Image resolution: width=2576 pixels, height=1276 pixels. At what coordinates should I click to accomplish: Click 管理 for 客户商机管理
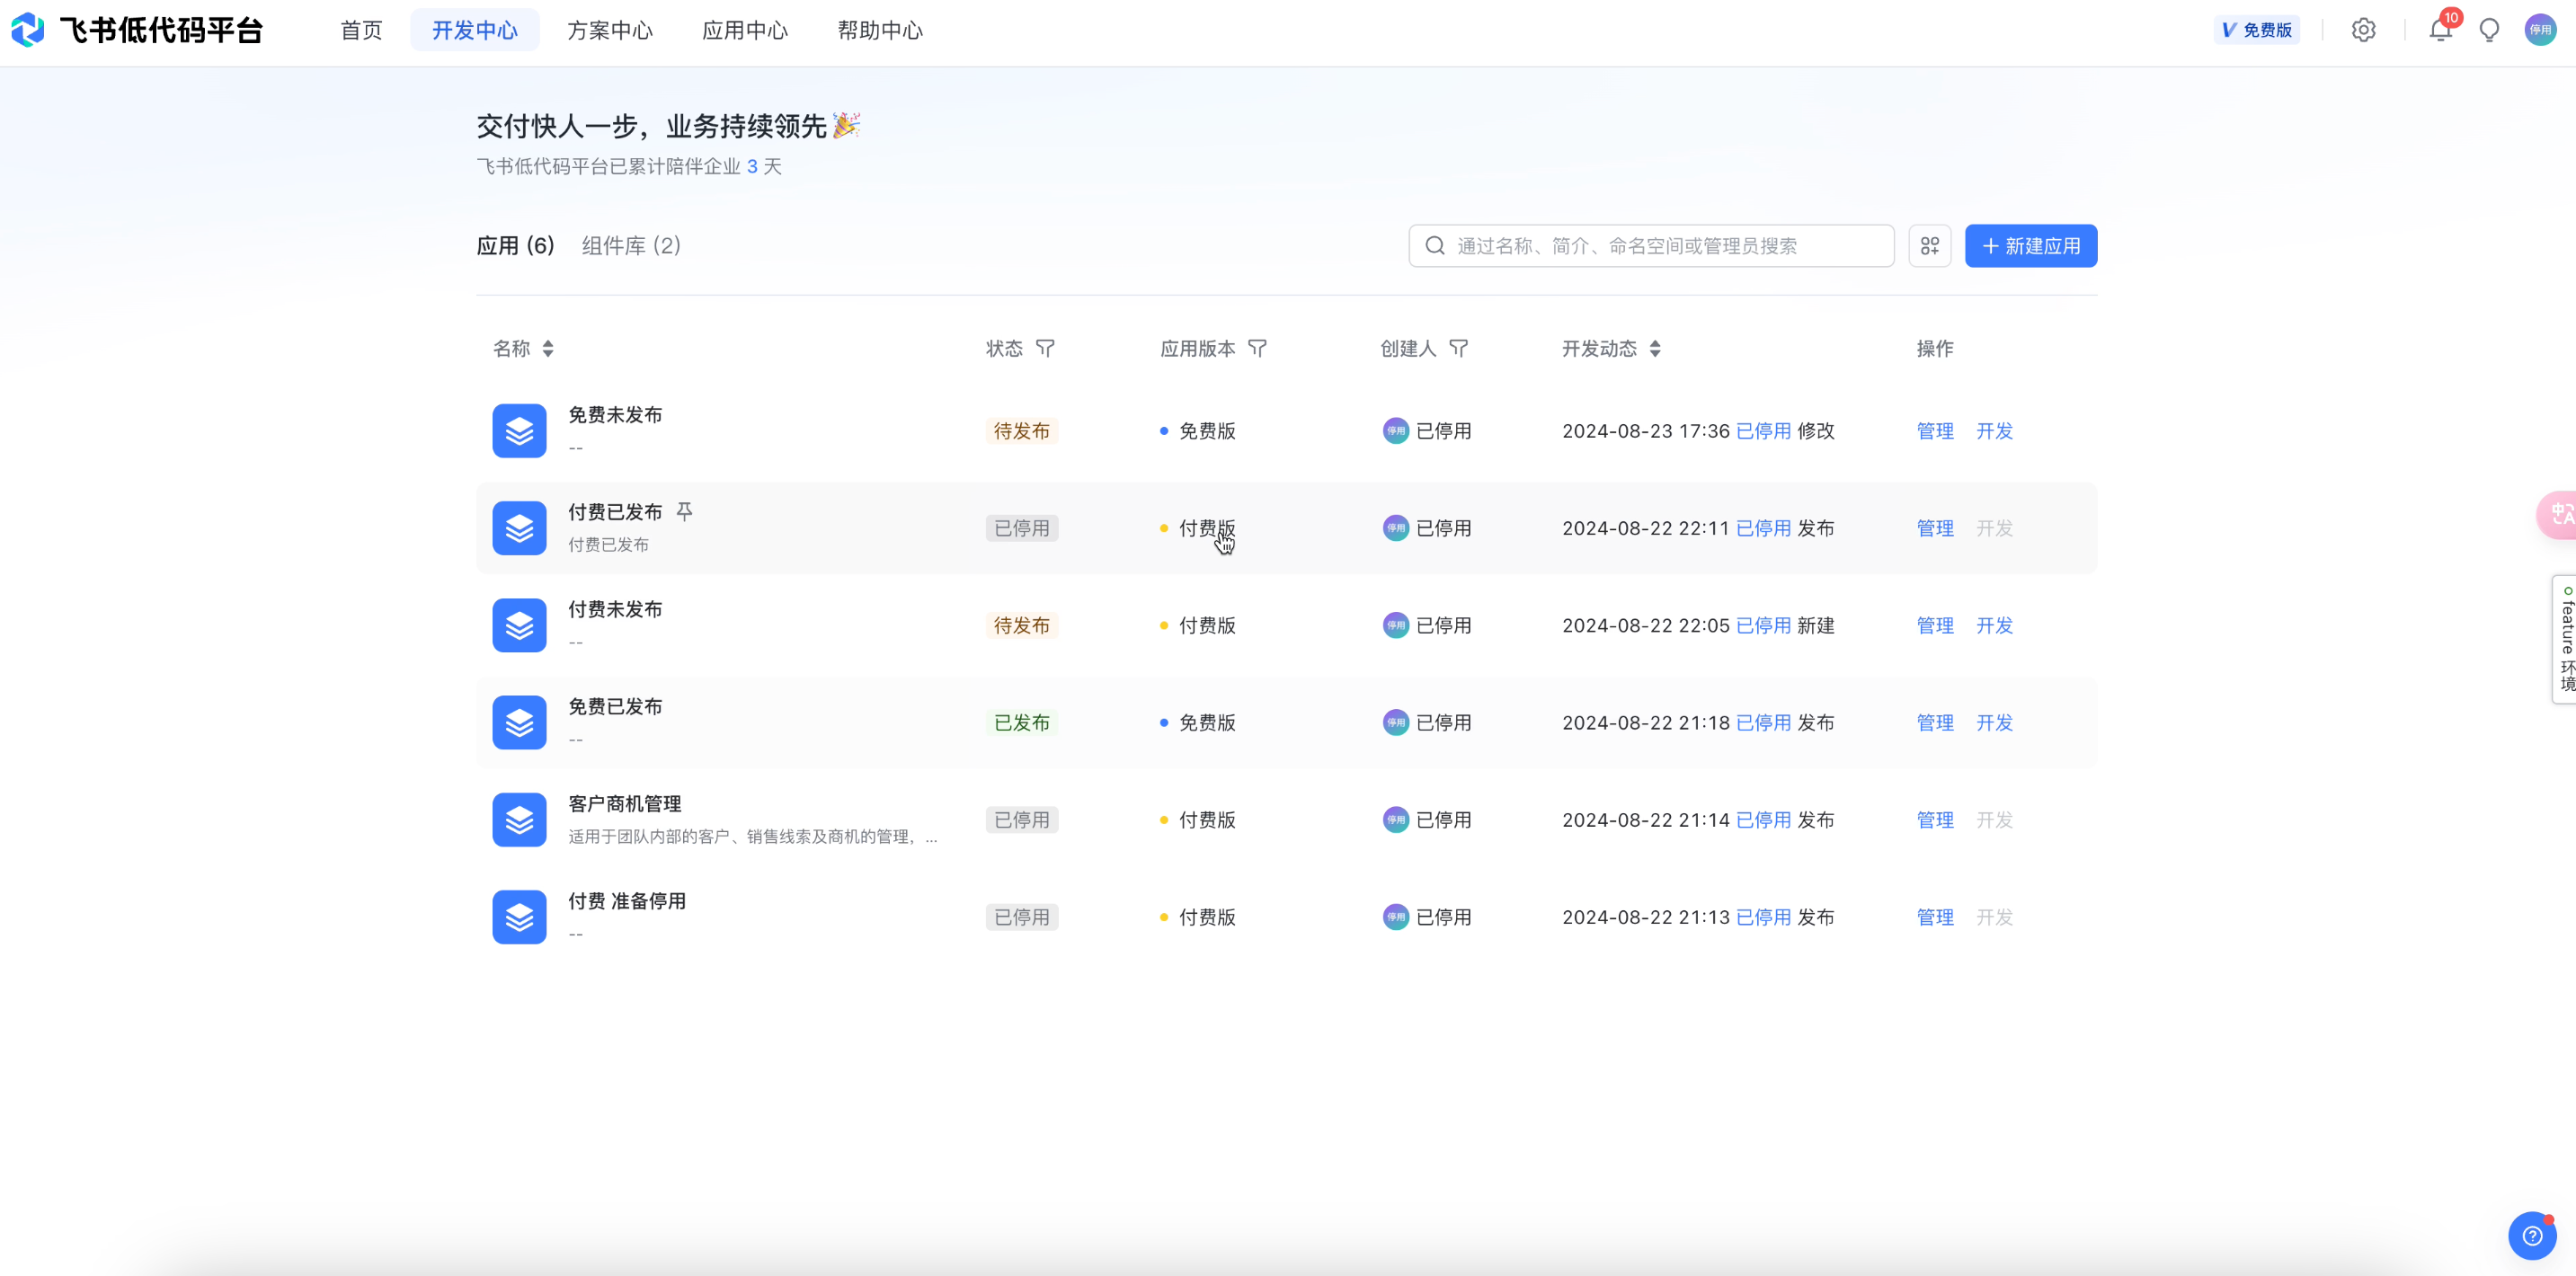(x=1935, y=820)
